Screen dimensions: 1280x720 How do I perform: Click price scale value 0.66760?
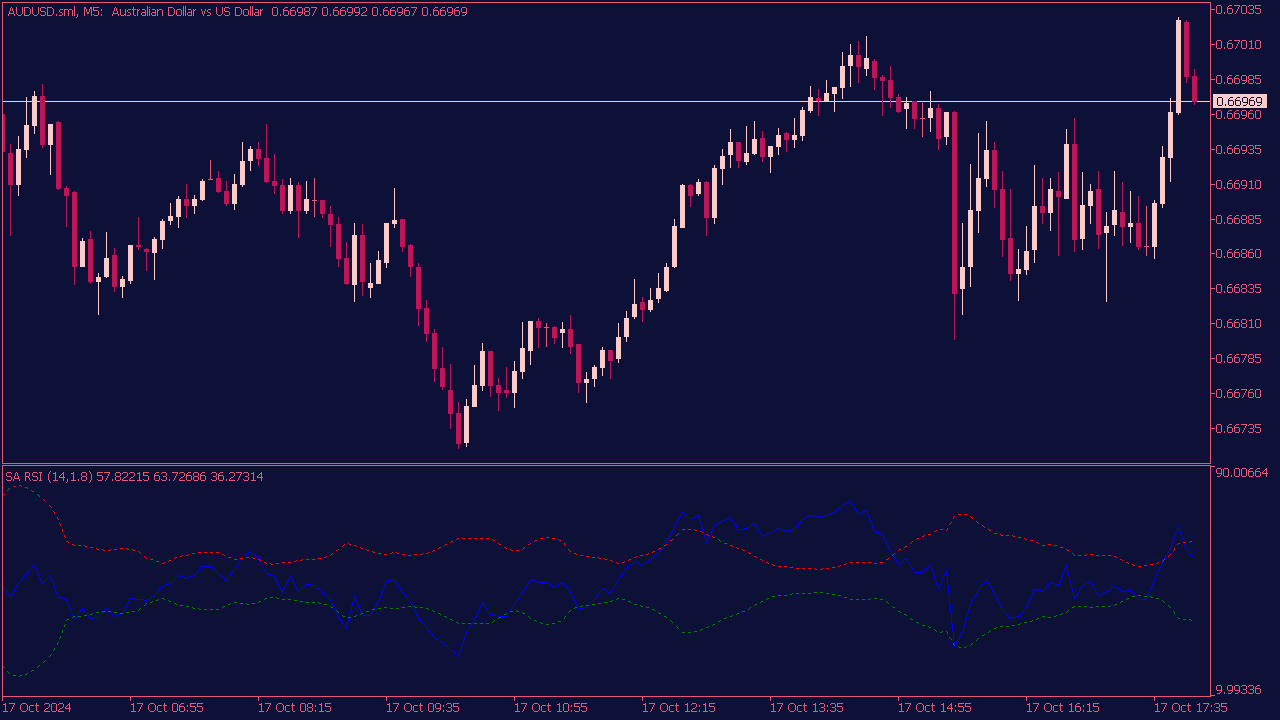pyautogui.click(x=1240, y=393)
